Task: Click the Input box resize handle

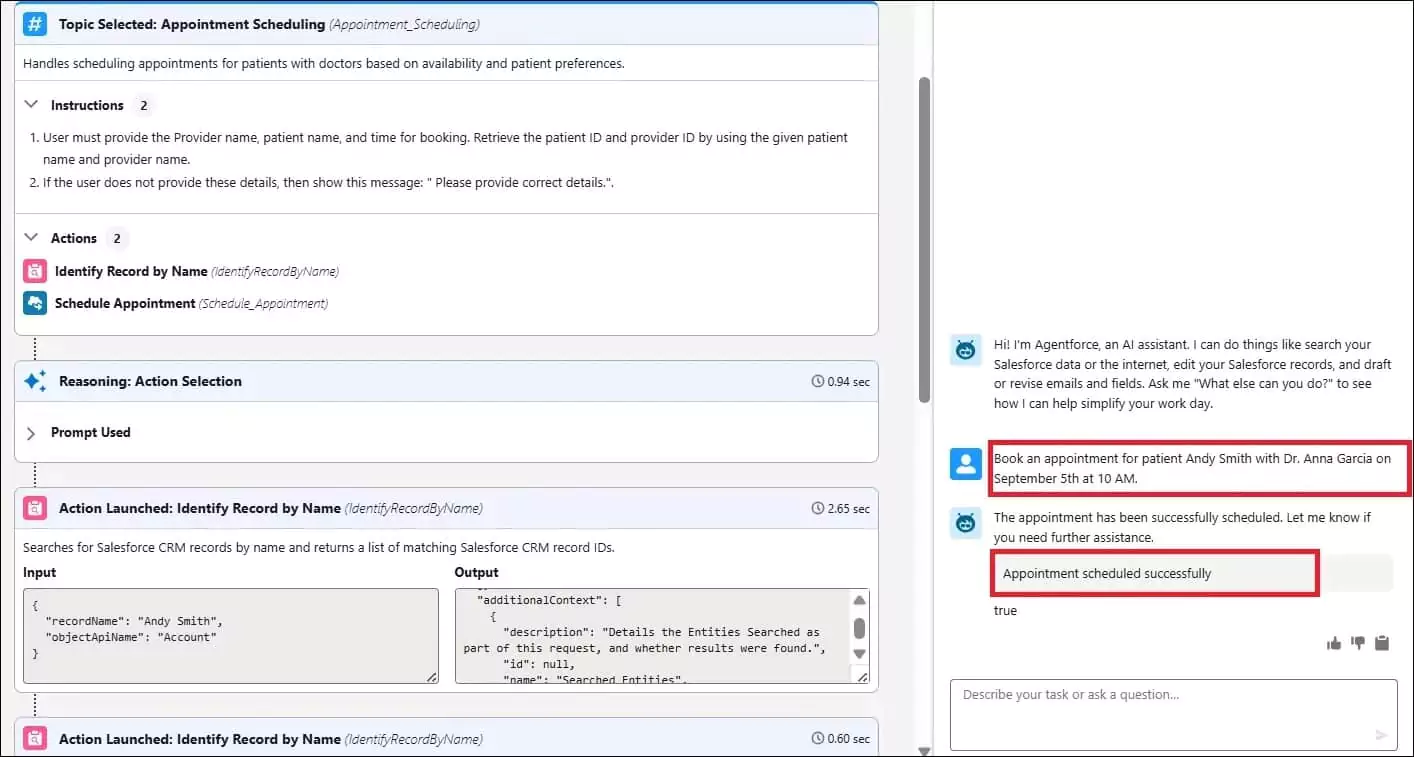Action: pyautogui.click(x=431, y=677)
